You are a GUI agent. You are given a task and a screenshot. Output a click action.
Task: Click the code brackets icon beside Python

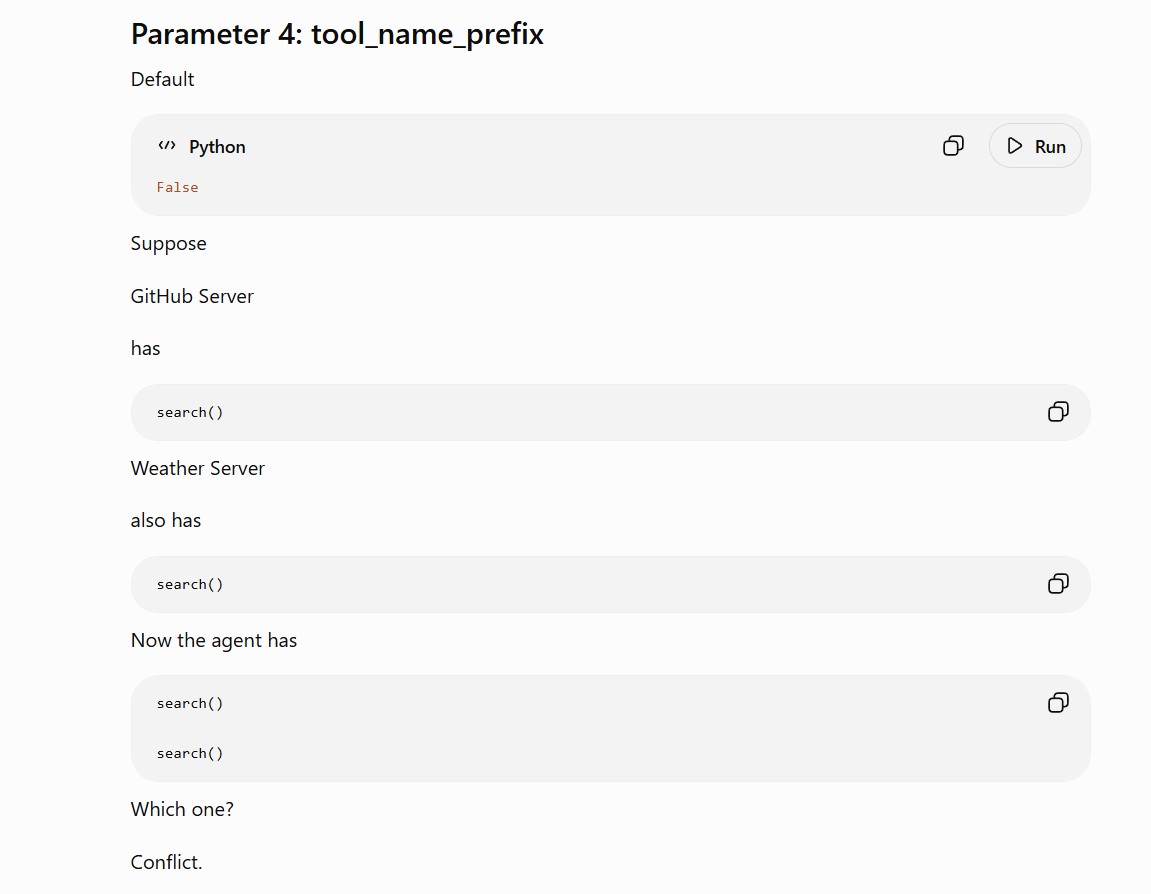coord(167,145)
